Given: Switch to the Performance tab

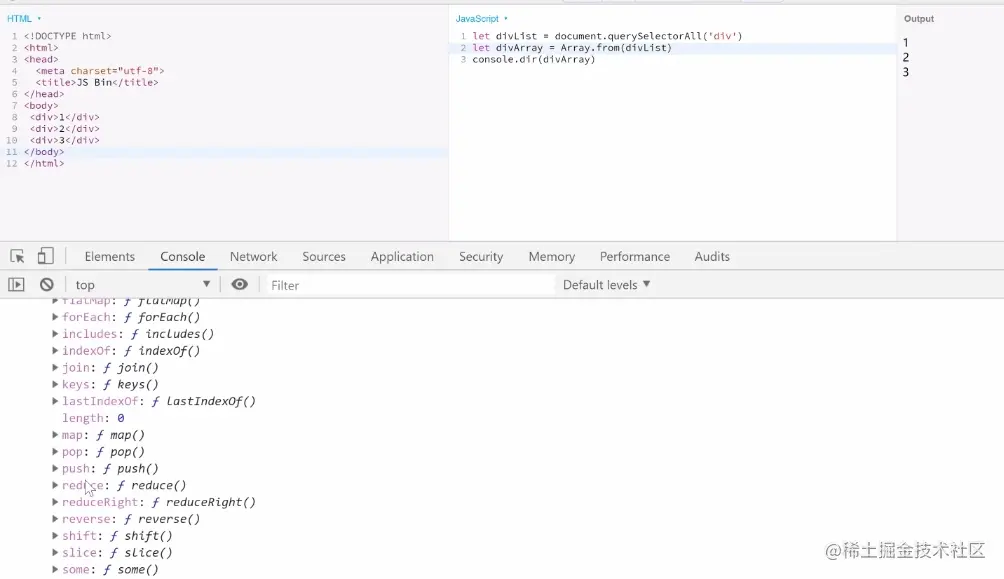Looking at the screenshot, I should [635, 256].
